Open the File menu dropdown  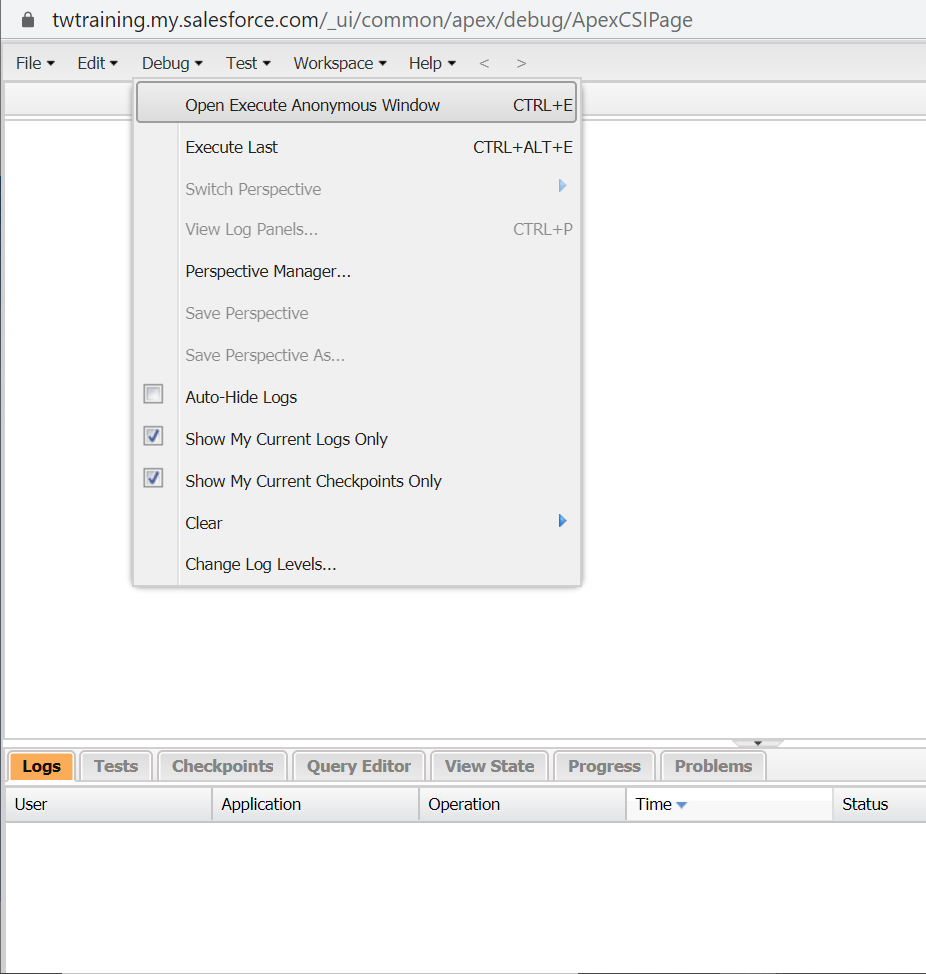coord(35,63)
